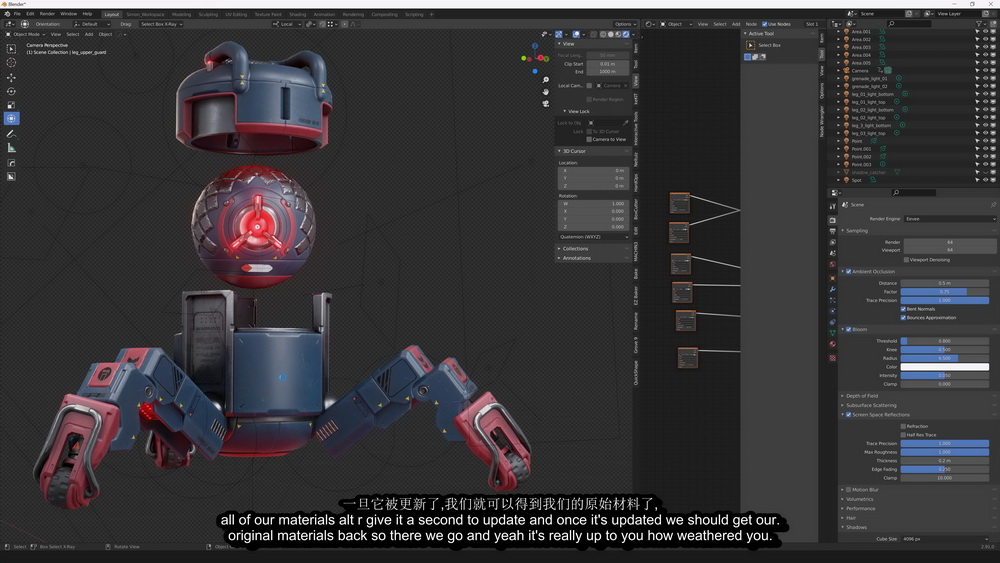Image resolution: width=1000 pixels, height=563 pixels.
Task: Switch to rendered viewport shading
Action: (626, 34)
